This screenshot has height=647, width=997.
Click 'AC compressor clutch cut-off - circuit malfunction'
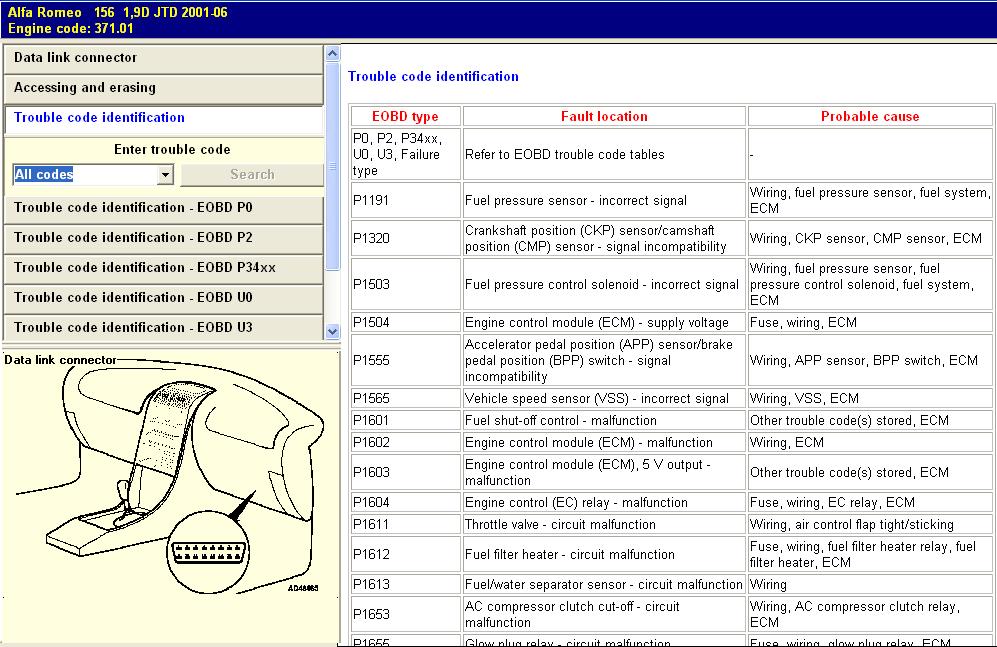(604, 614)
